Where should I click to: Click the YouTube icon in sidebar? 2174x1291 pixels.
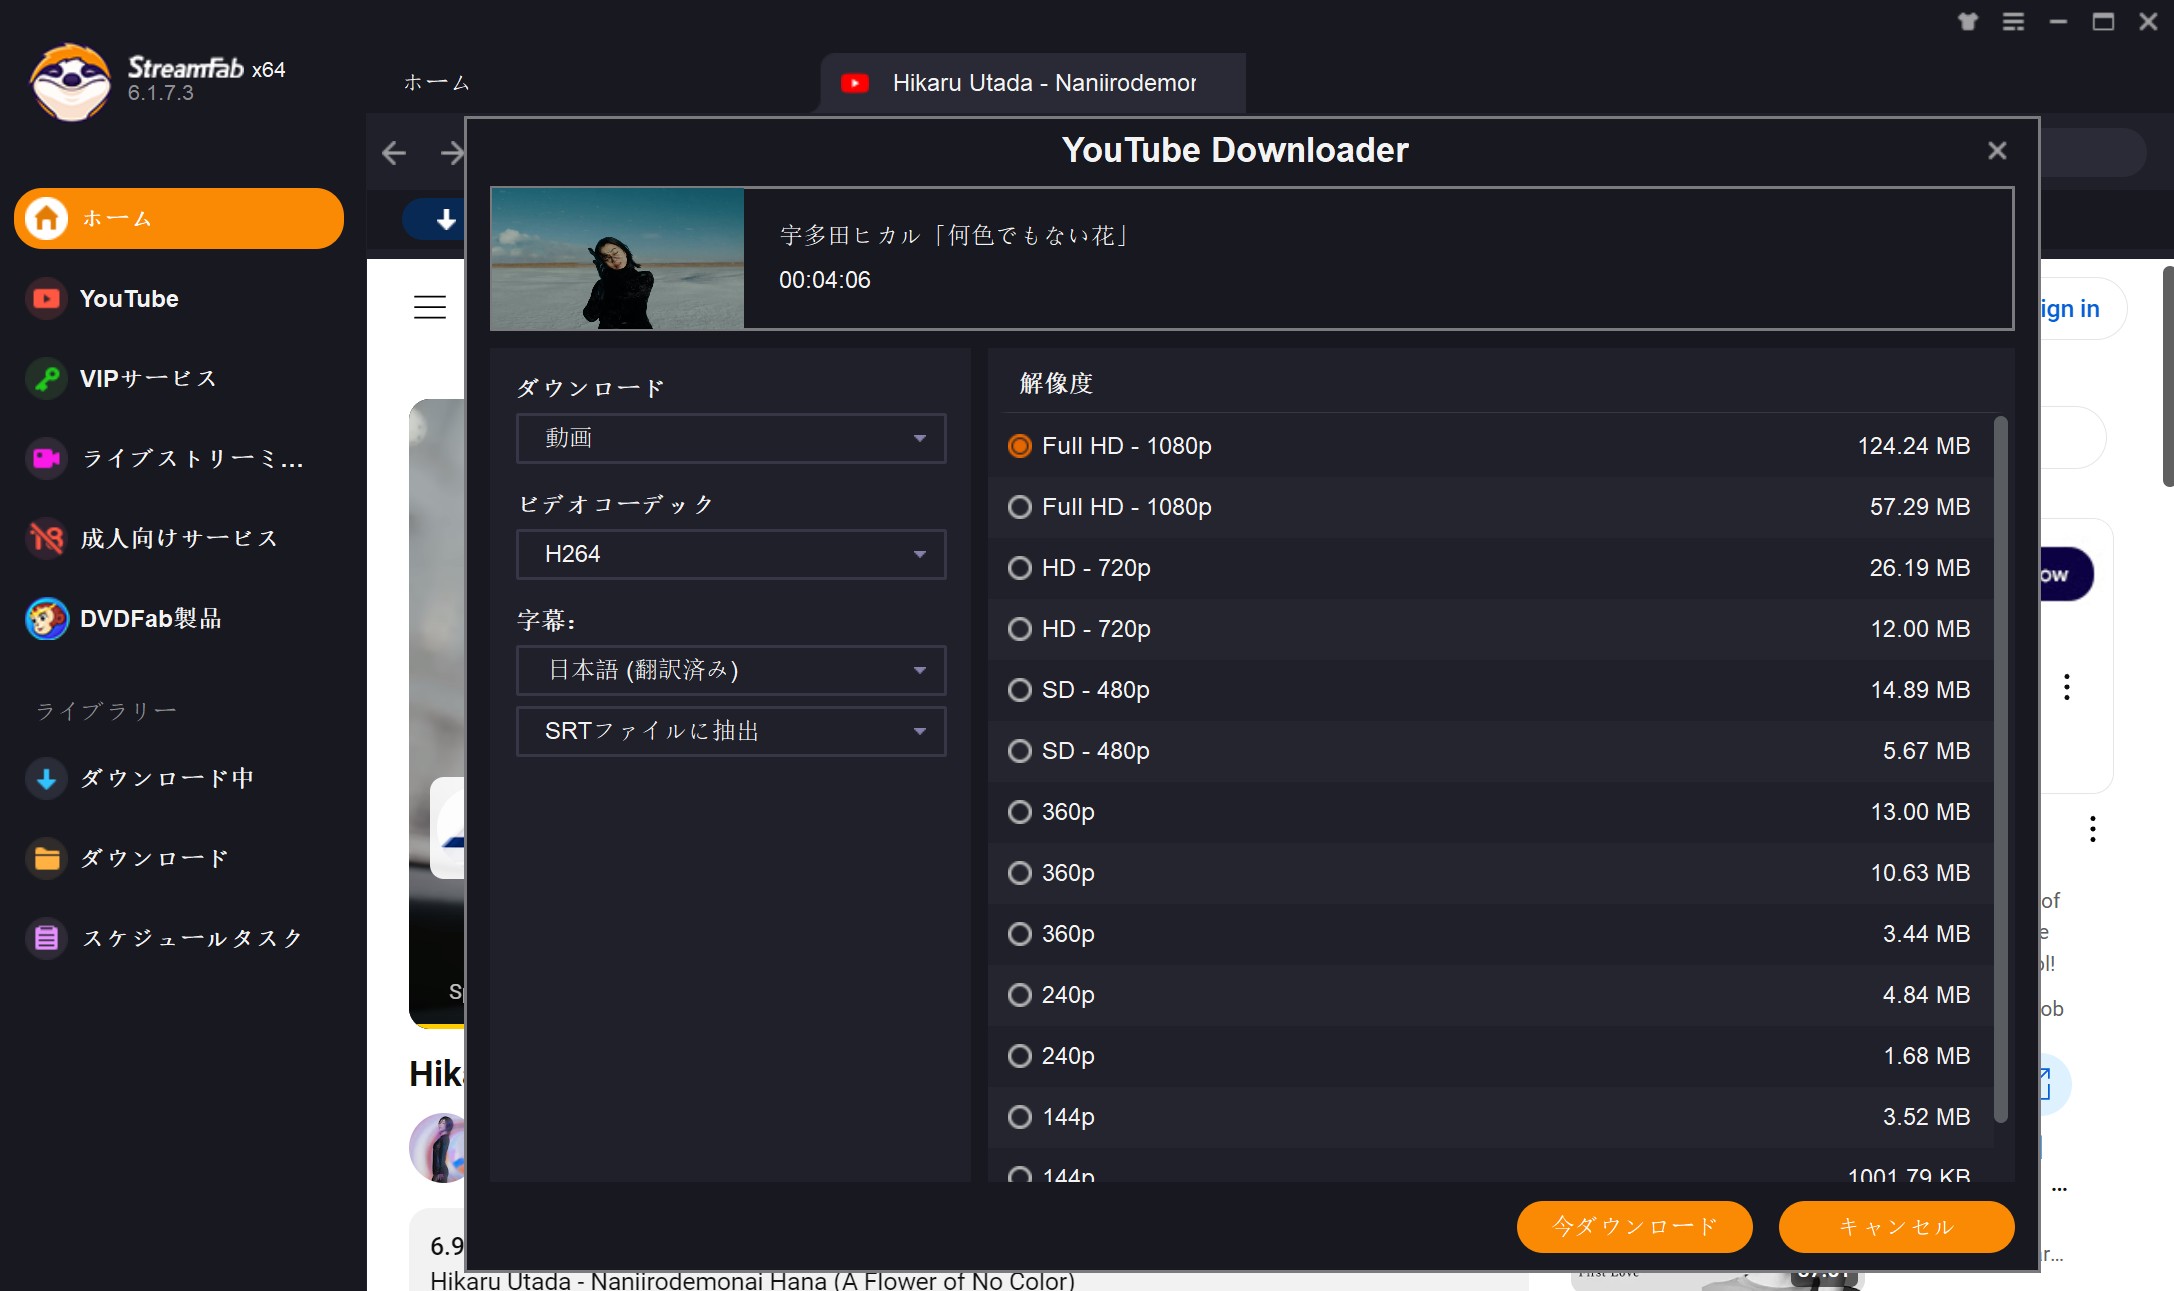coord(46,298)
